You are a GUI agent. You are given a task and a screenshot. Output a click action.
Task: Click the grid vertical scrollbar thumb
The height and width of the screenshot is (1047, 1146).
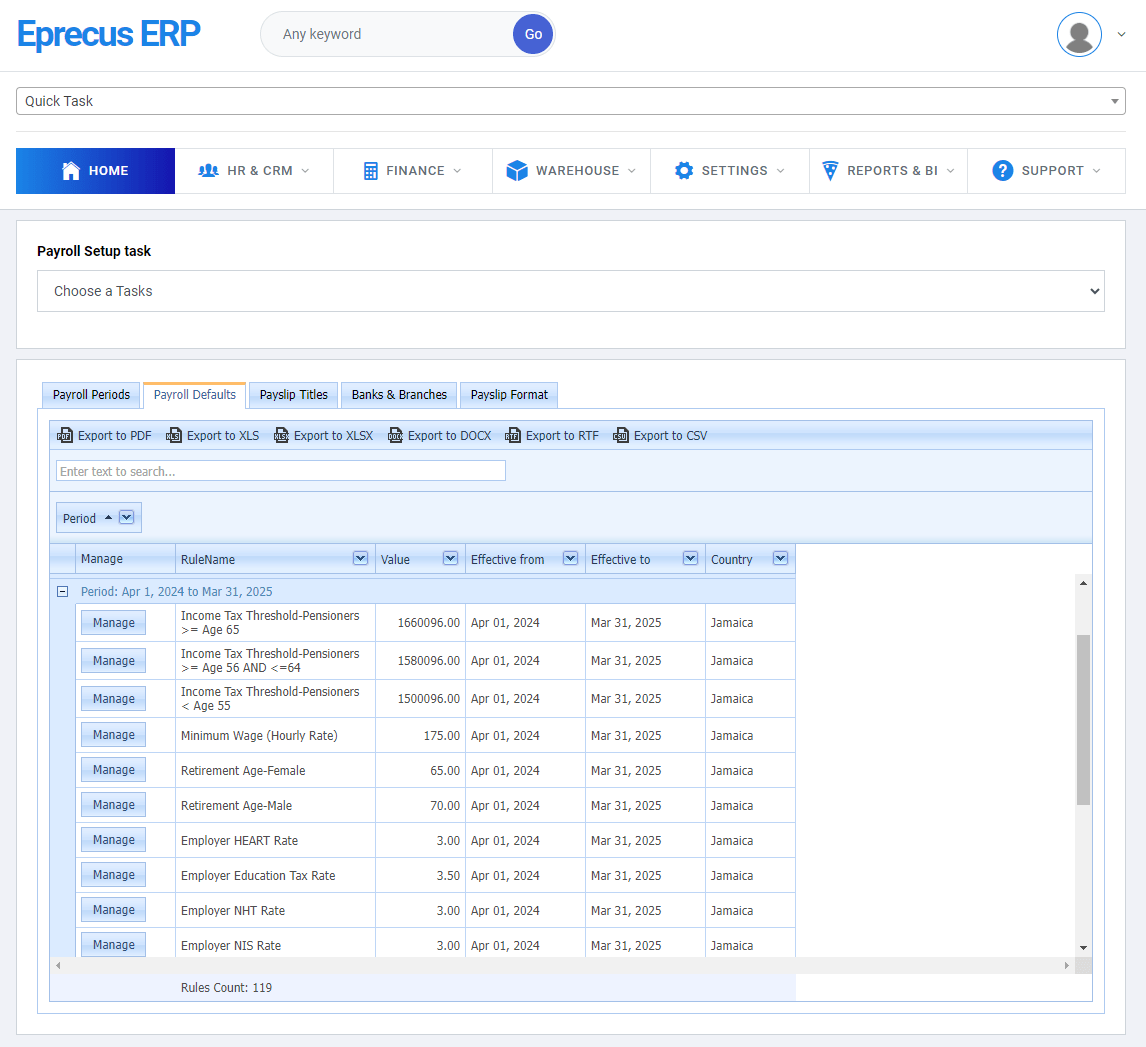pos(1083,720)
